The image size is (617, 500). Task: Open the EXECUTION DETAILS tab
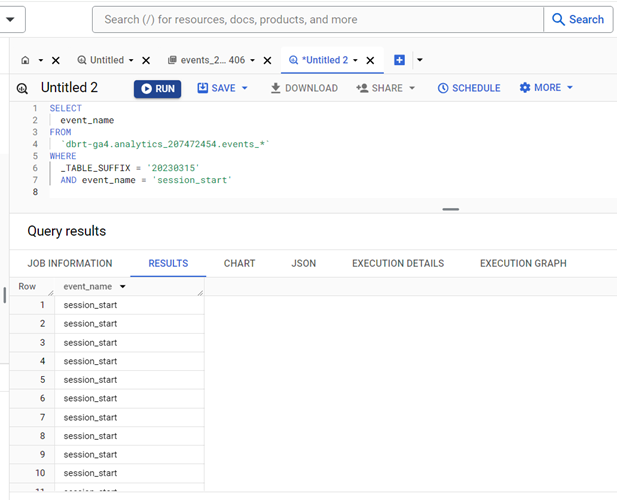click(x=398, y=263)
